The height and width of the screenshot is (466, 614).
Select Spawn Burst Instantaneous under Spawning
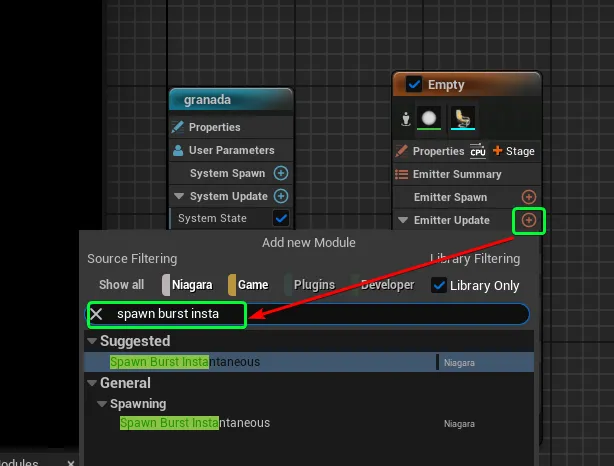point(195,423)
